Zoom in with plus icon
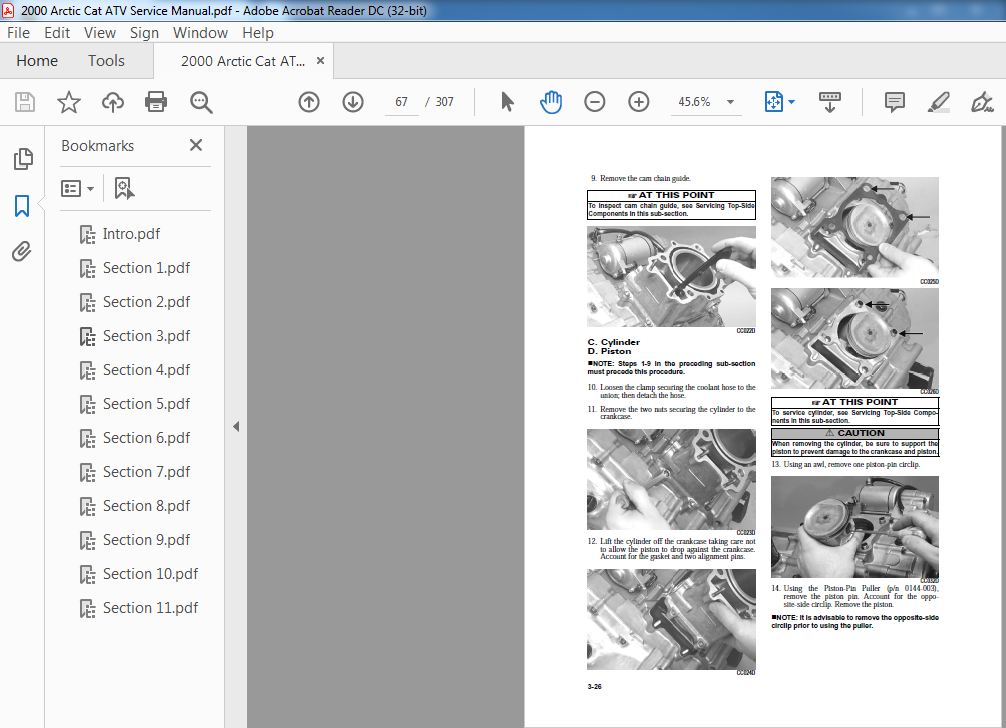1006x728 pixels. click(x=638, y=102)
